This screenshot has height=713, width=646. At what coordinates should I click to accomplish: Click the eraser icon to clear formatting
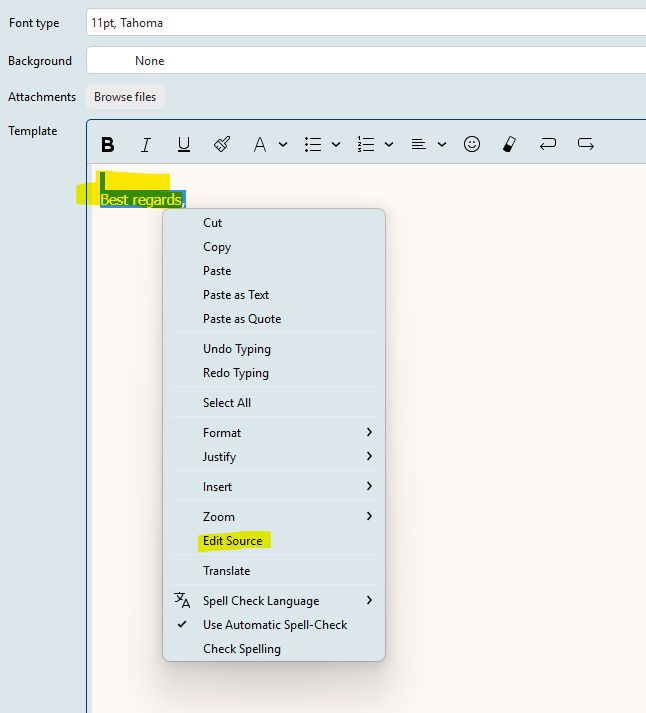[508, 145]
